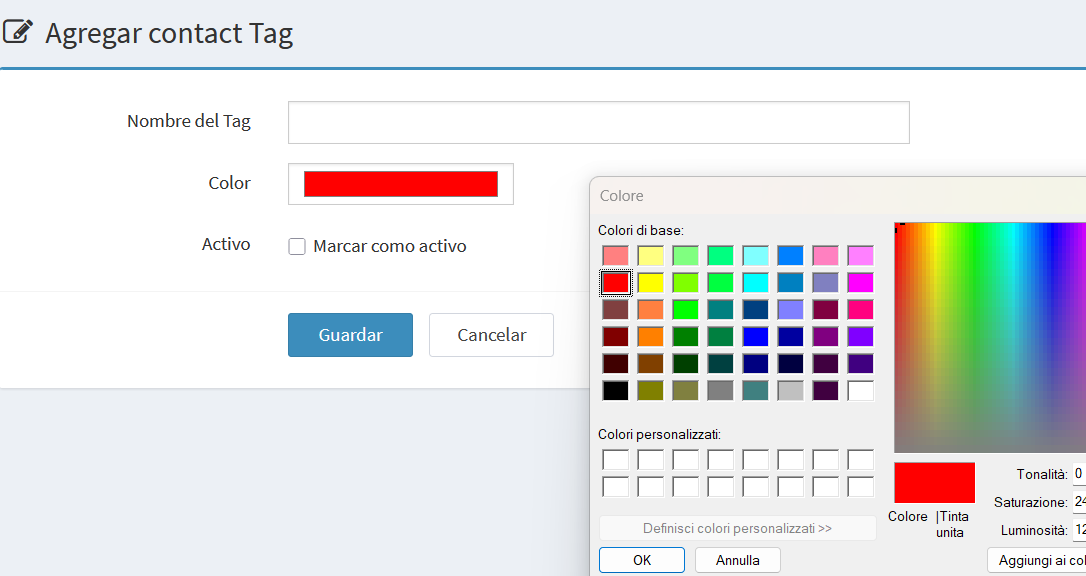The image size is (1086, 576).
Task: Check the Marcar como activo checkbox
Action: pos(296,246)
